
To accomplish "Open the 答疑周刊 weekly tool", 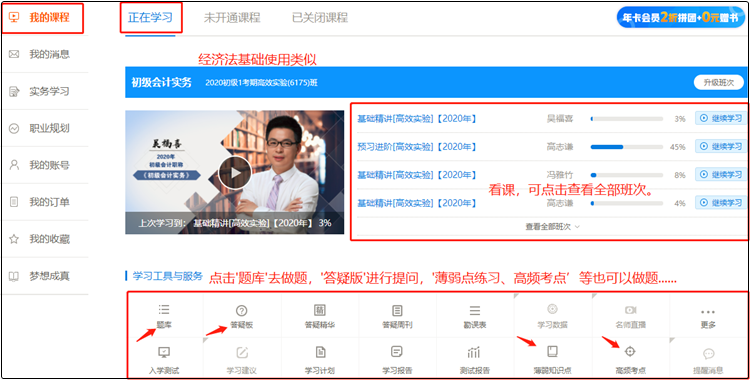I will (397, 316).
